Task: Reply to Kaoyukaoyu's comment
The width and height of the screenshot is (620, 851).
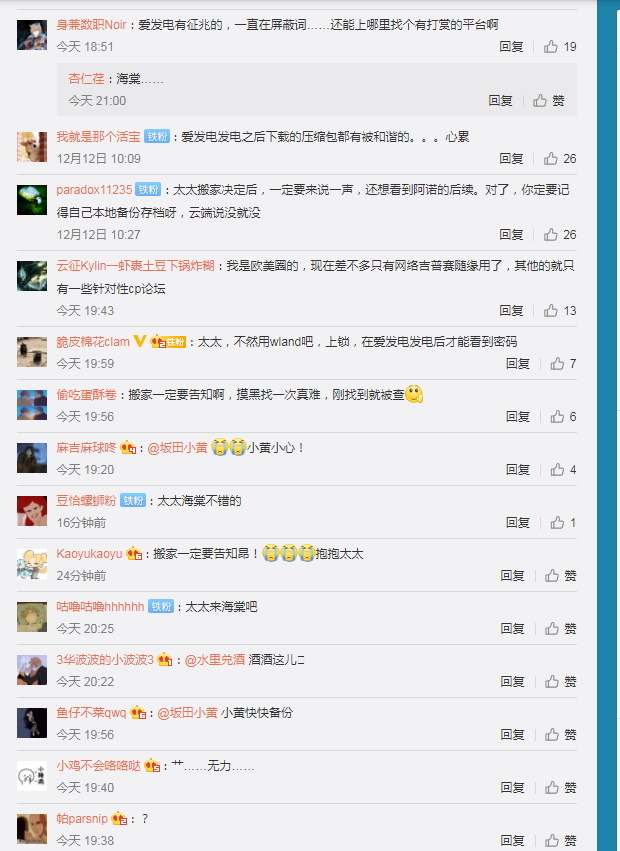Action: click(x=512, y=575)
